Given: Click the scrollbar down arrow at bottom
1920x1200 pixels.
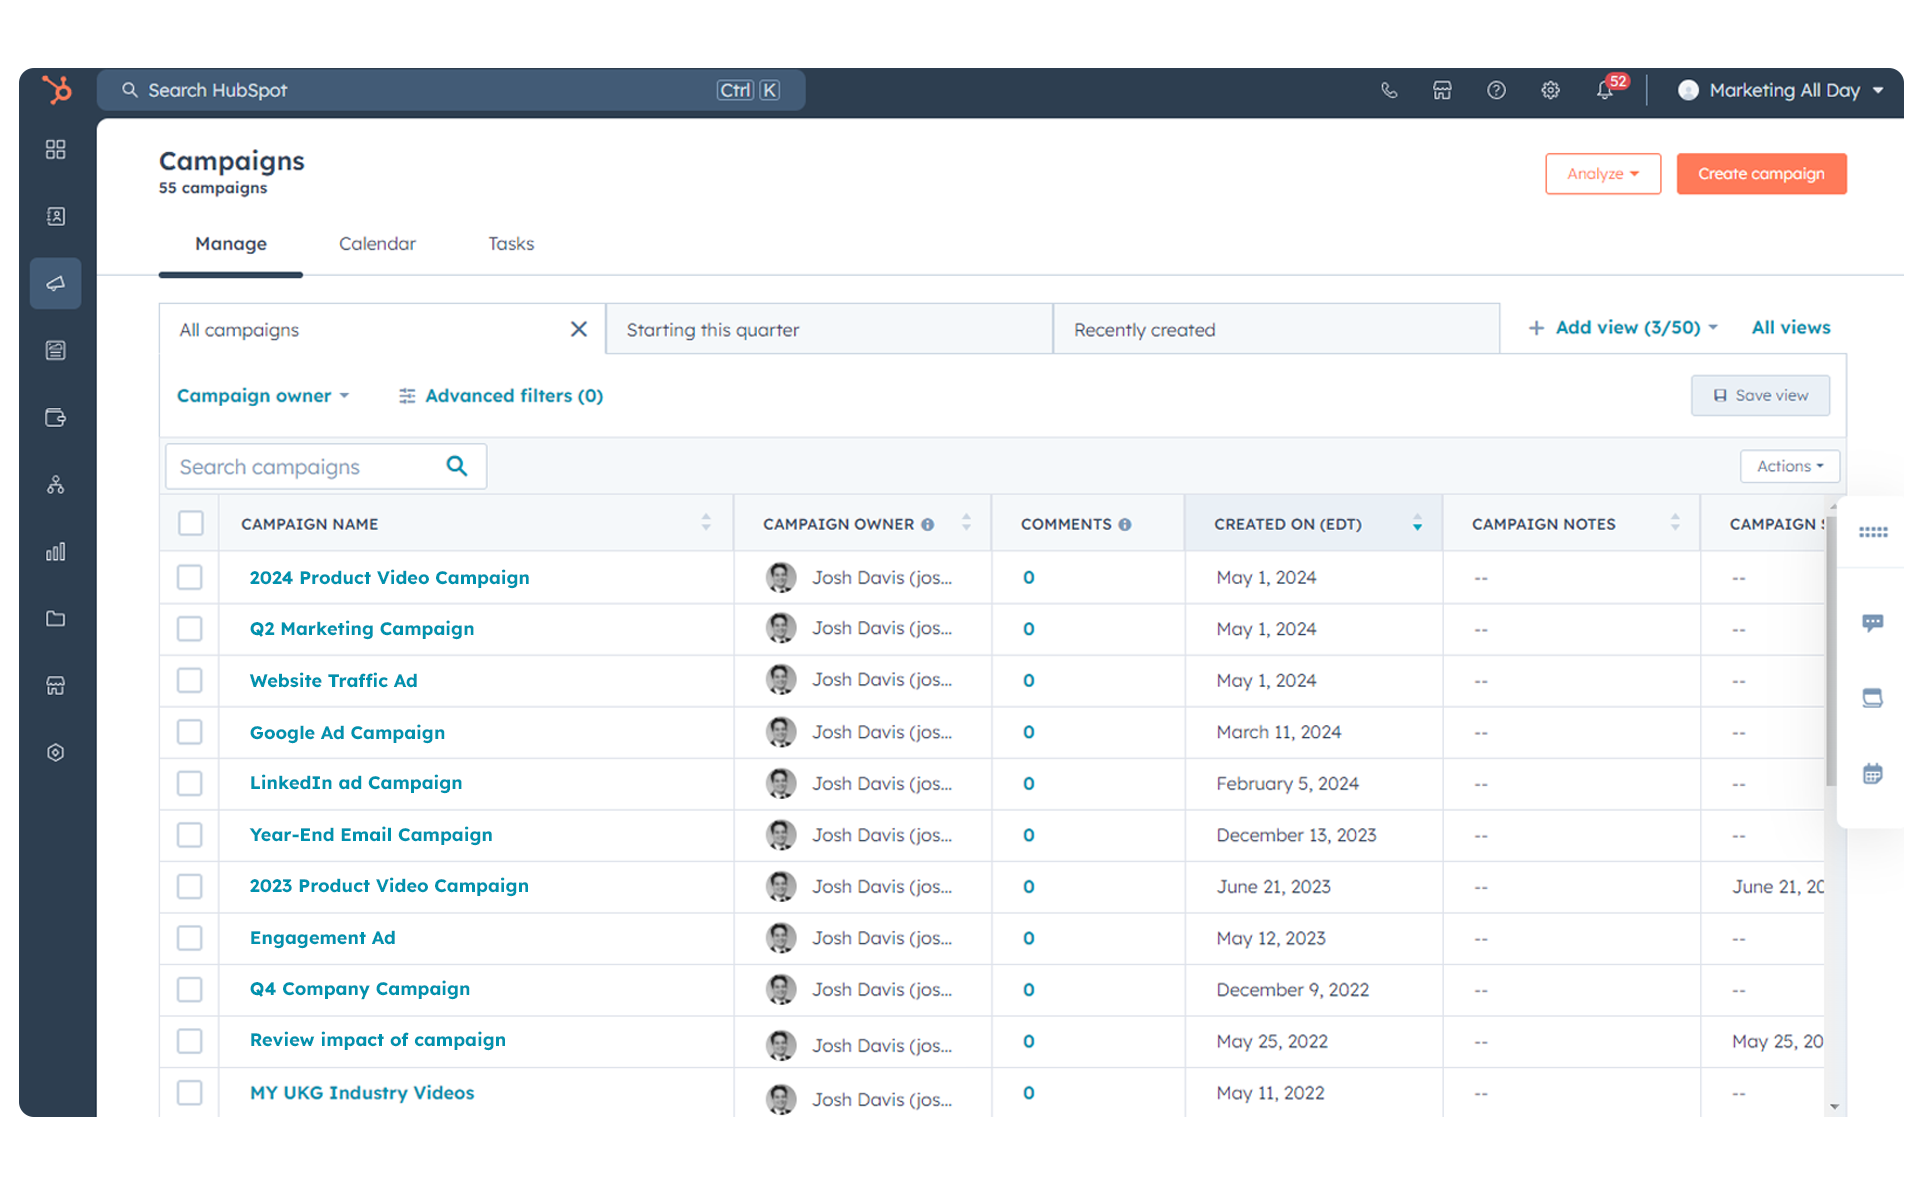Looking at the screenshot, I should pos(1834,1106).
